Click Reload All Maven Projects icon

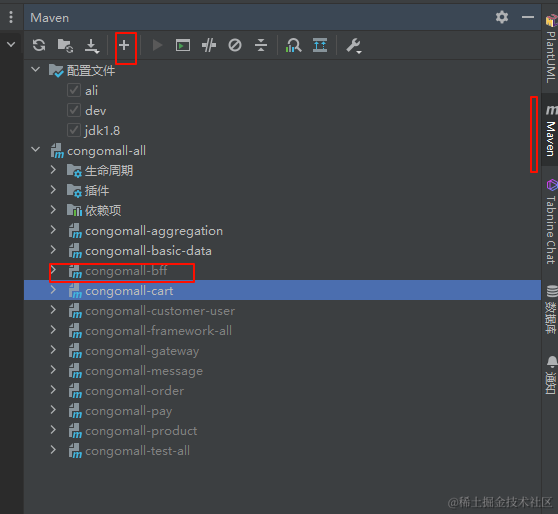tap(39, 46)
